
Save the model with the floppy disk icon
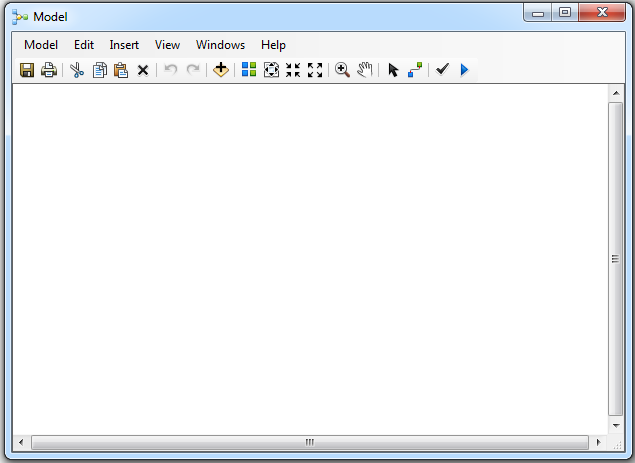[27, 70]
